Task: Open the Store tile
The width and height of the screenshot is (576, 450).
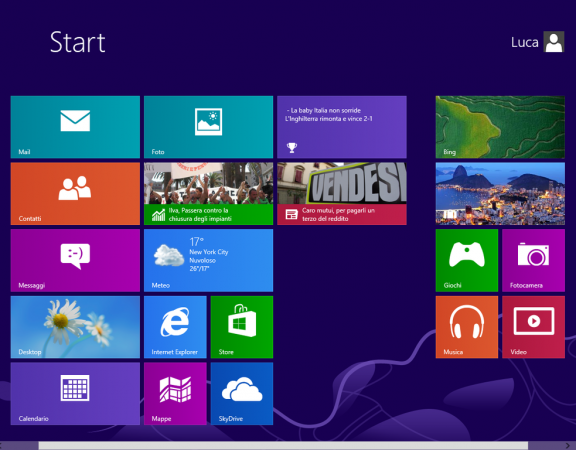Action: tap(242, 327)
